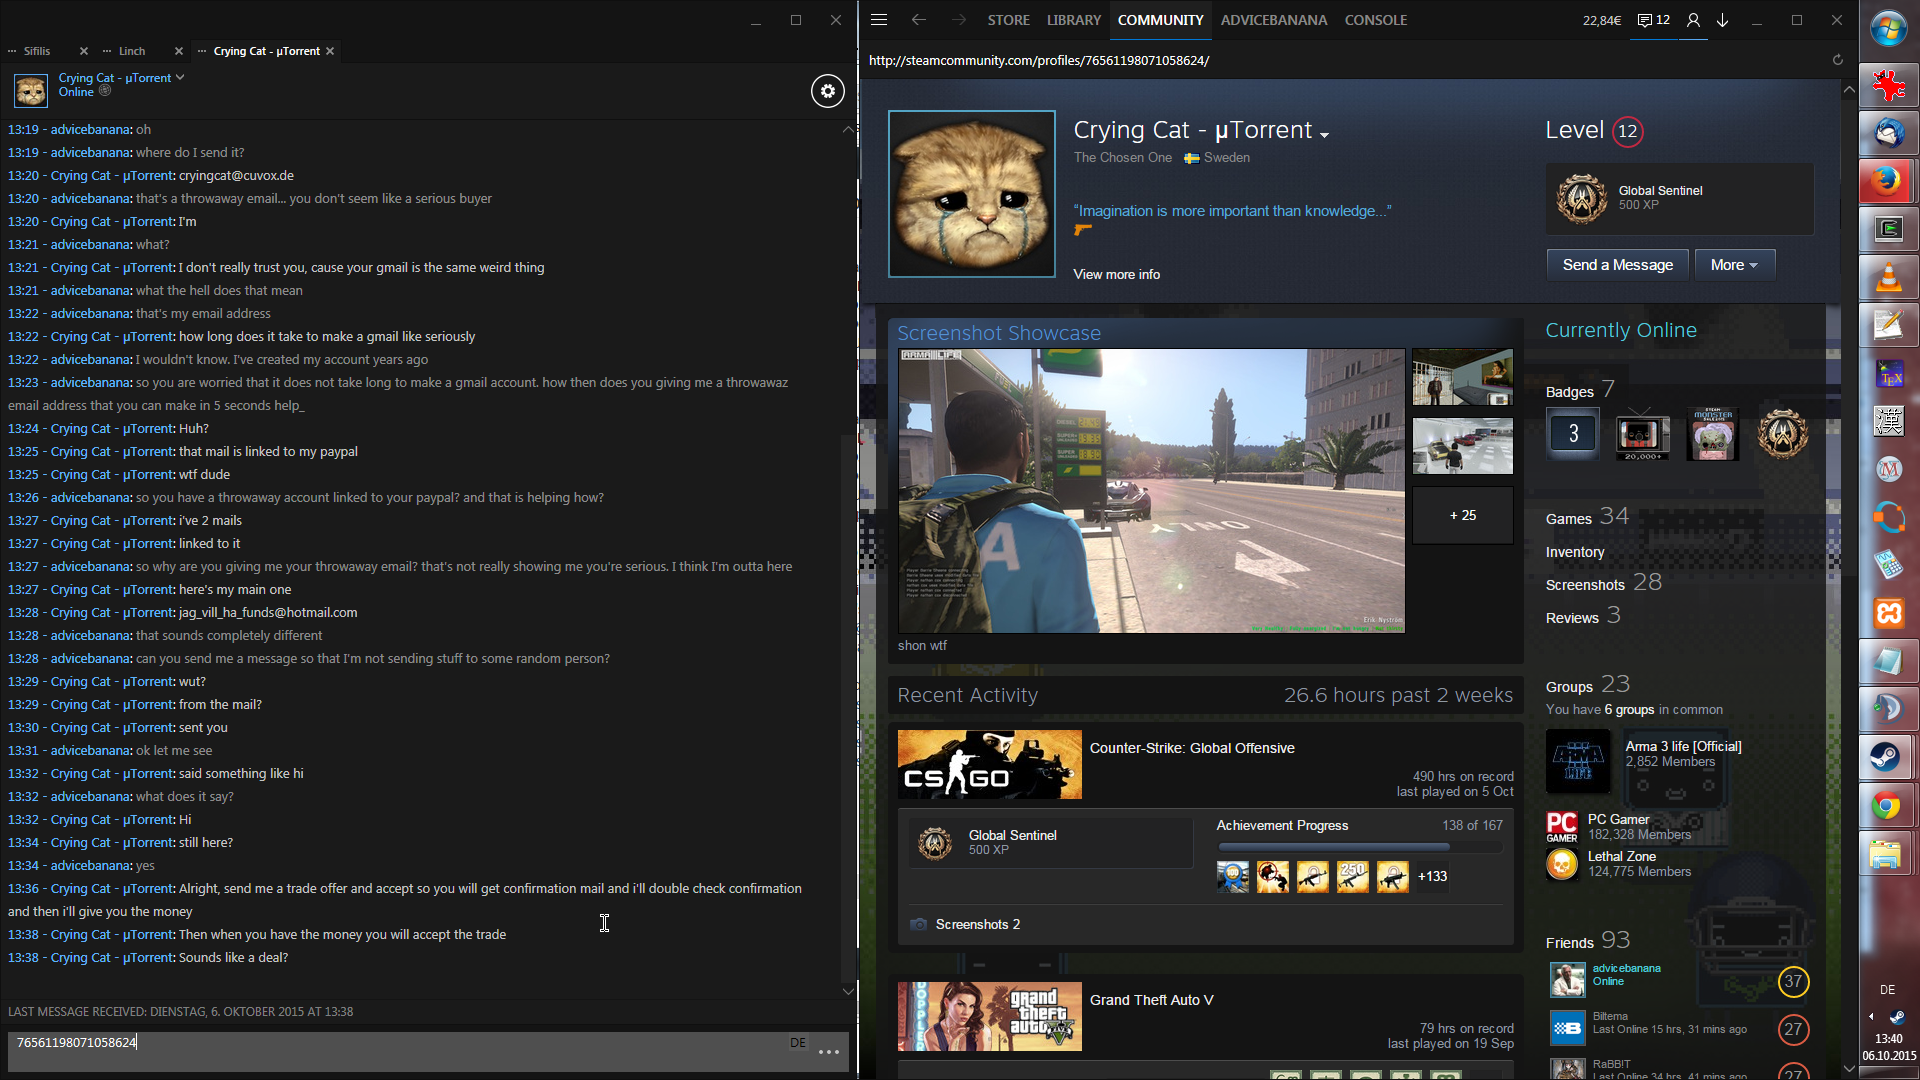Open chat settings gear icon
Screen dimensions: 1920x1080
827,91
